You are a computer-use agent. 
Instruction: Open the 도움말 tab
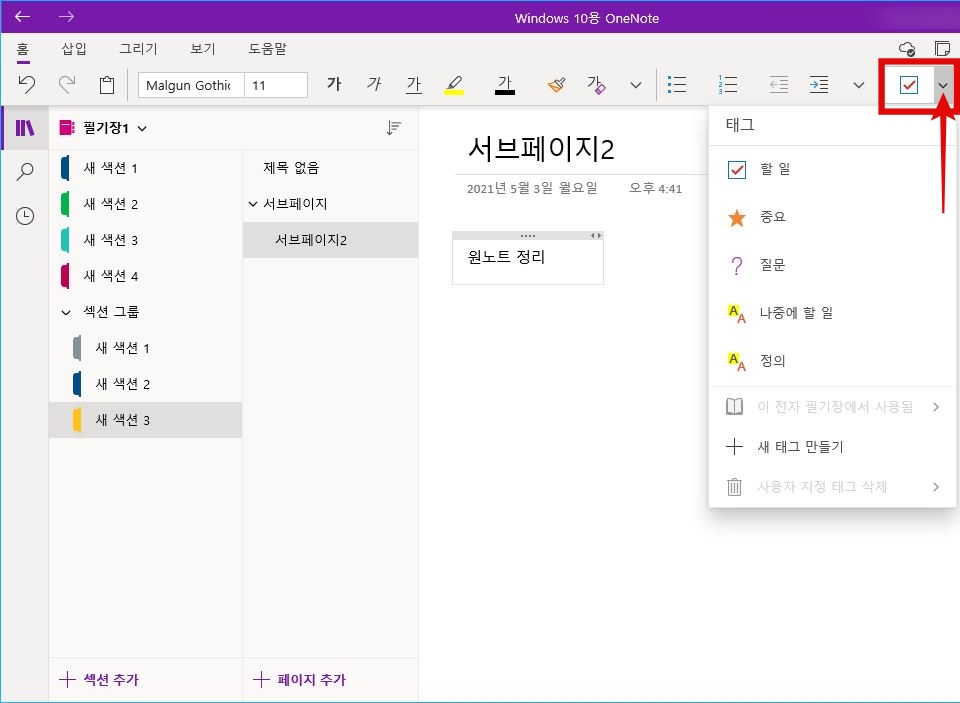coord(268,48)
